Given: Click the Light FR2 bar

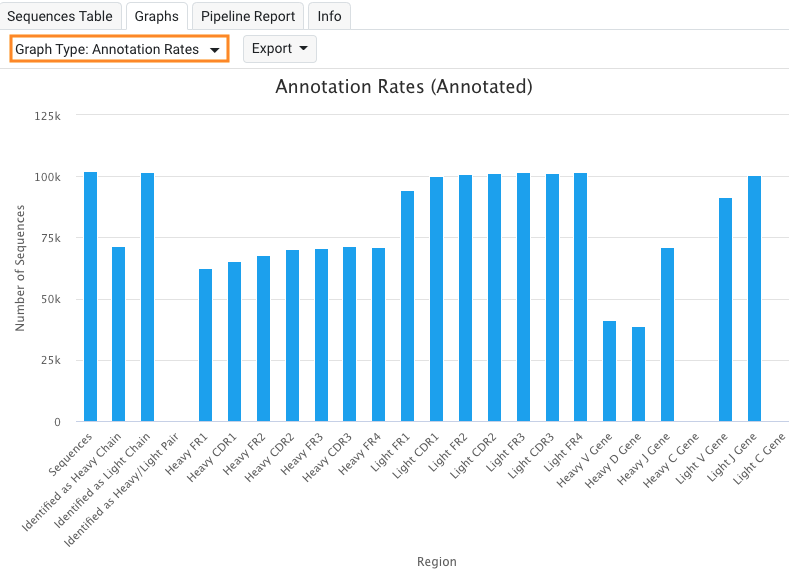Looking at the screenshot, I should pos(465,298).
